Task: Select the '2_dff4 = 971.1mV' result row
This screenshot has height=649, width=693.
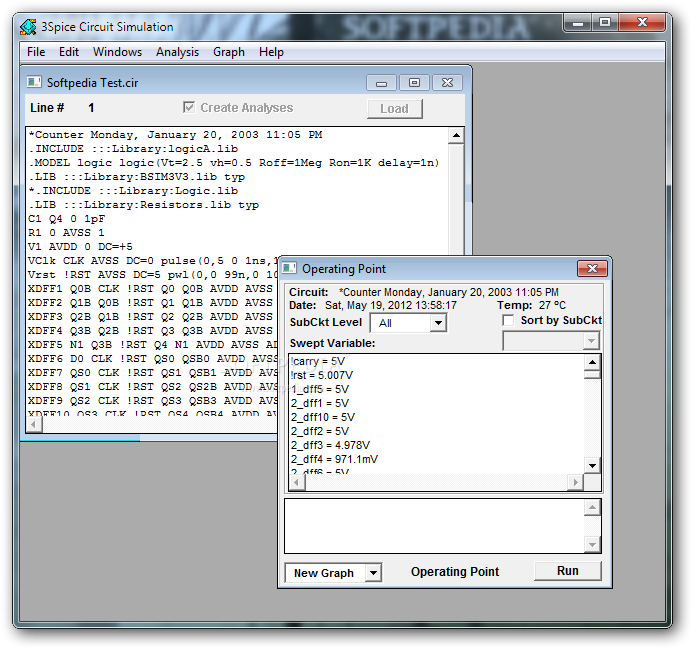Action: click(x=335, y=459)
